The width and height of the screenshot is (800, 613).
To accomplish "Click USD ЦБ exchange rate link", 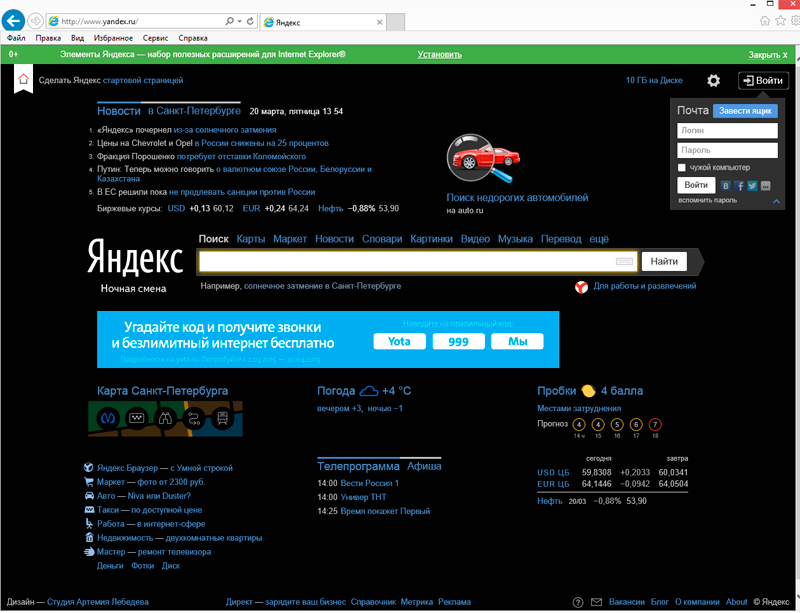I will (553, 473).
